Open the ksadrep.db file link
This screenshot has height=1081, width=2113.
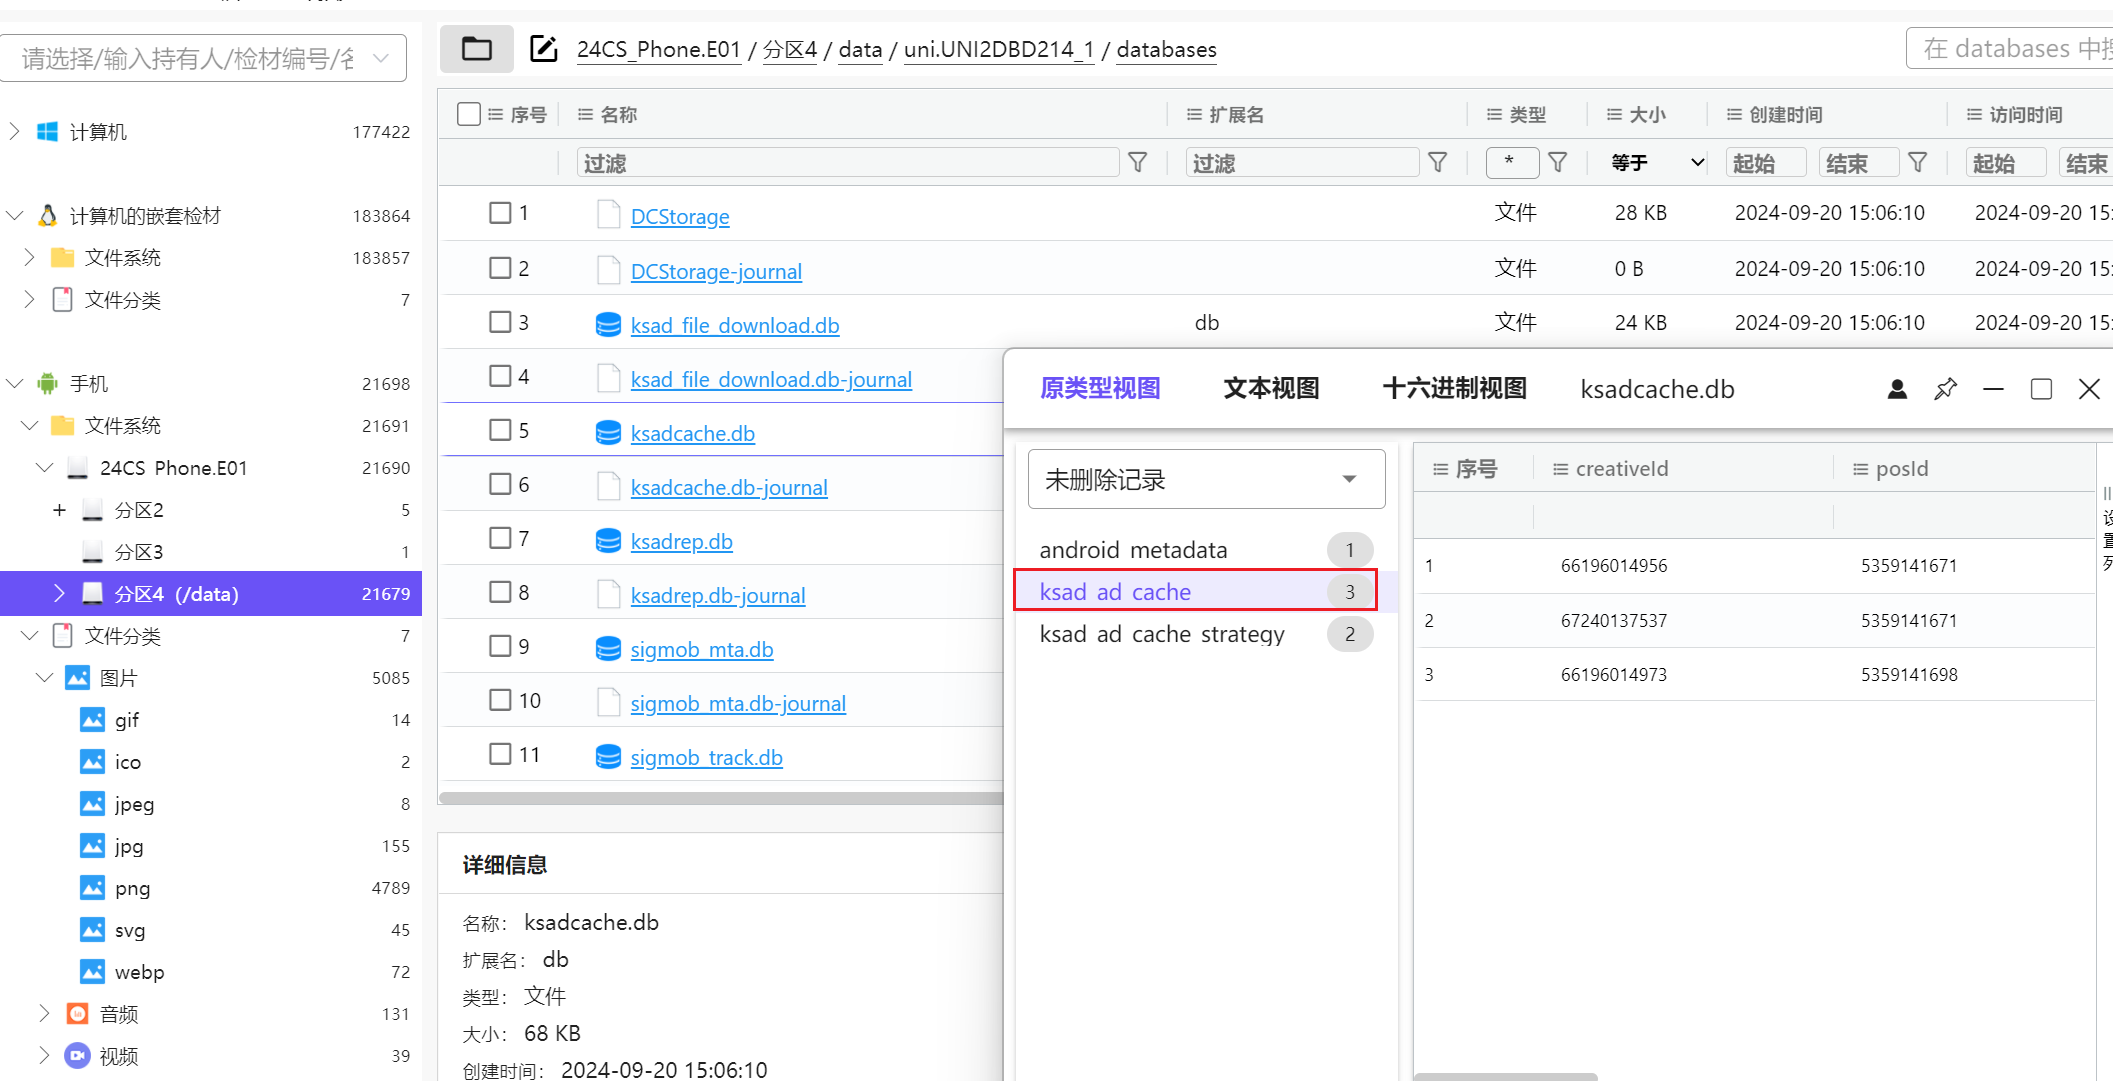(681, 542)
